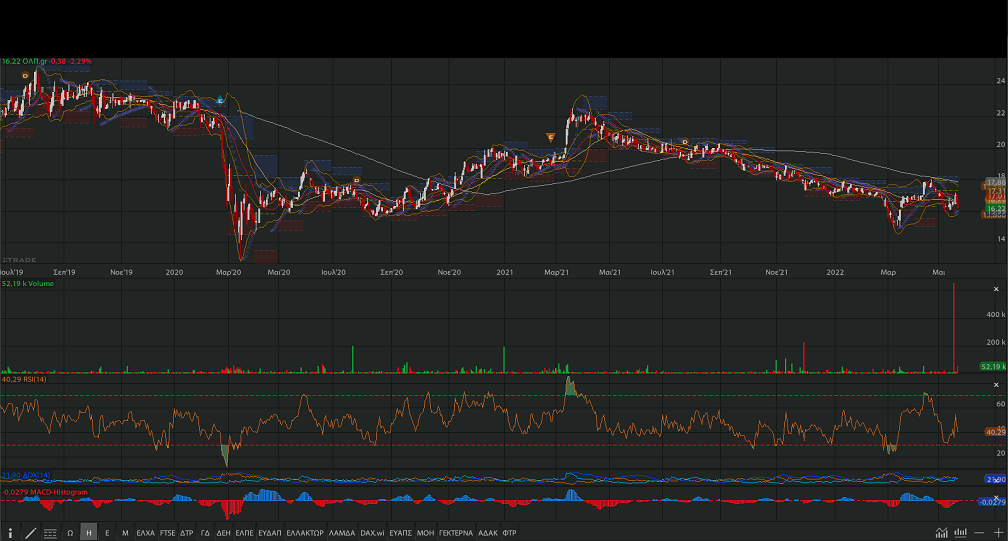Zoom in with the plus icon
This screenshot has width=1008, height=541.
997,533
